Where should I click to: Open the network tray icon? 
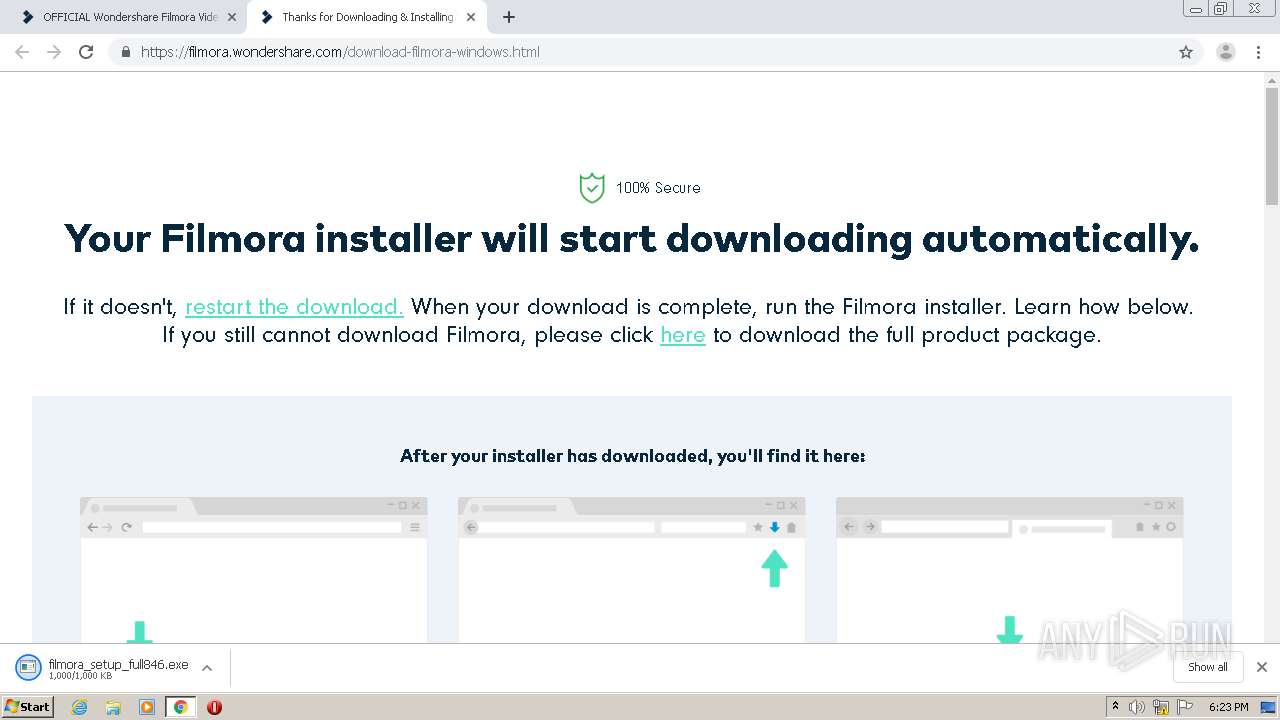[x=1161, y=707]
